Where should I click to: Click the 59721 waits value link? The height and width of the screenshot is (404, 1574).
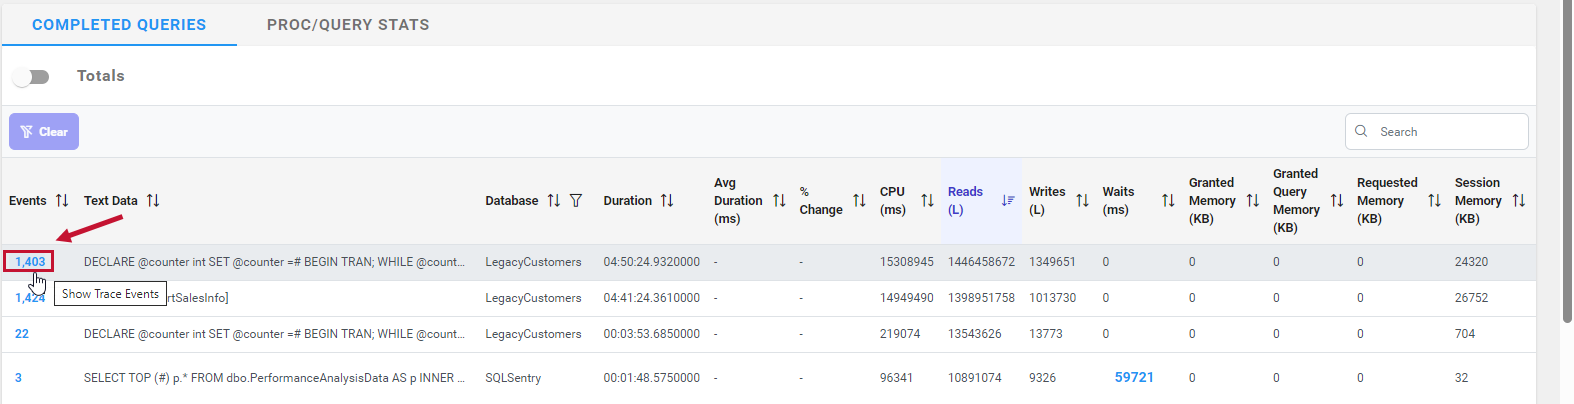click(1134, 378)
